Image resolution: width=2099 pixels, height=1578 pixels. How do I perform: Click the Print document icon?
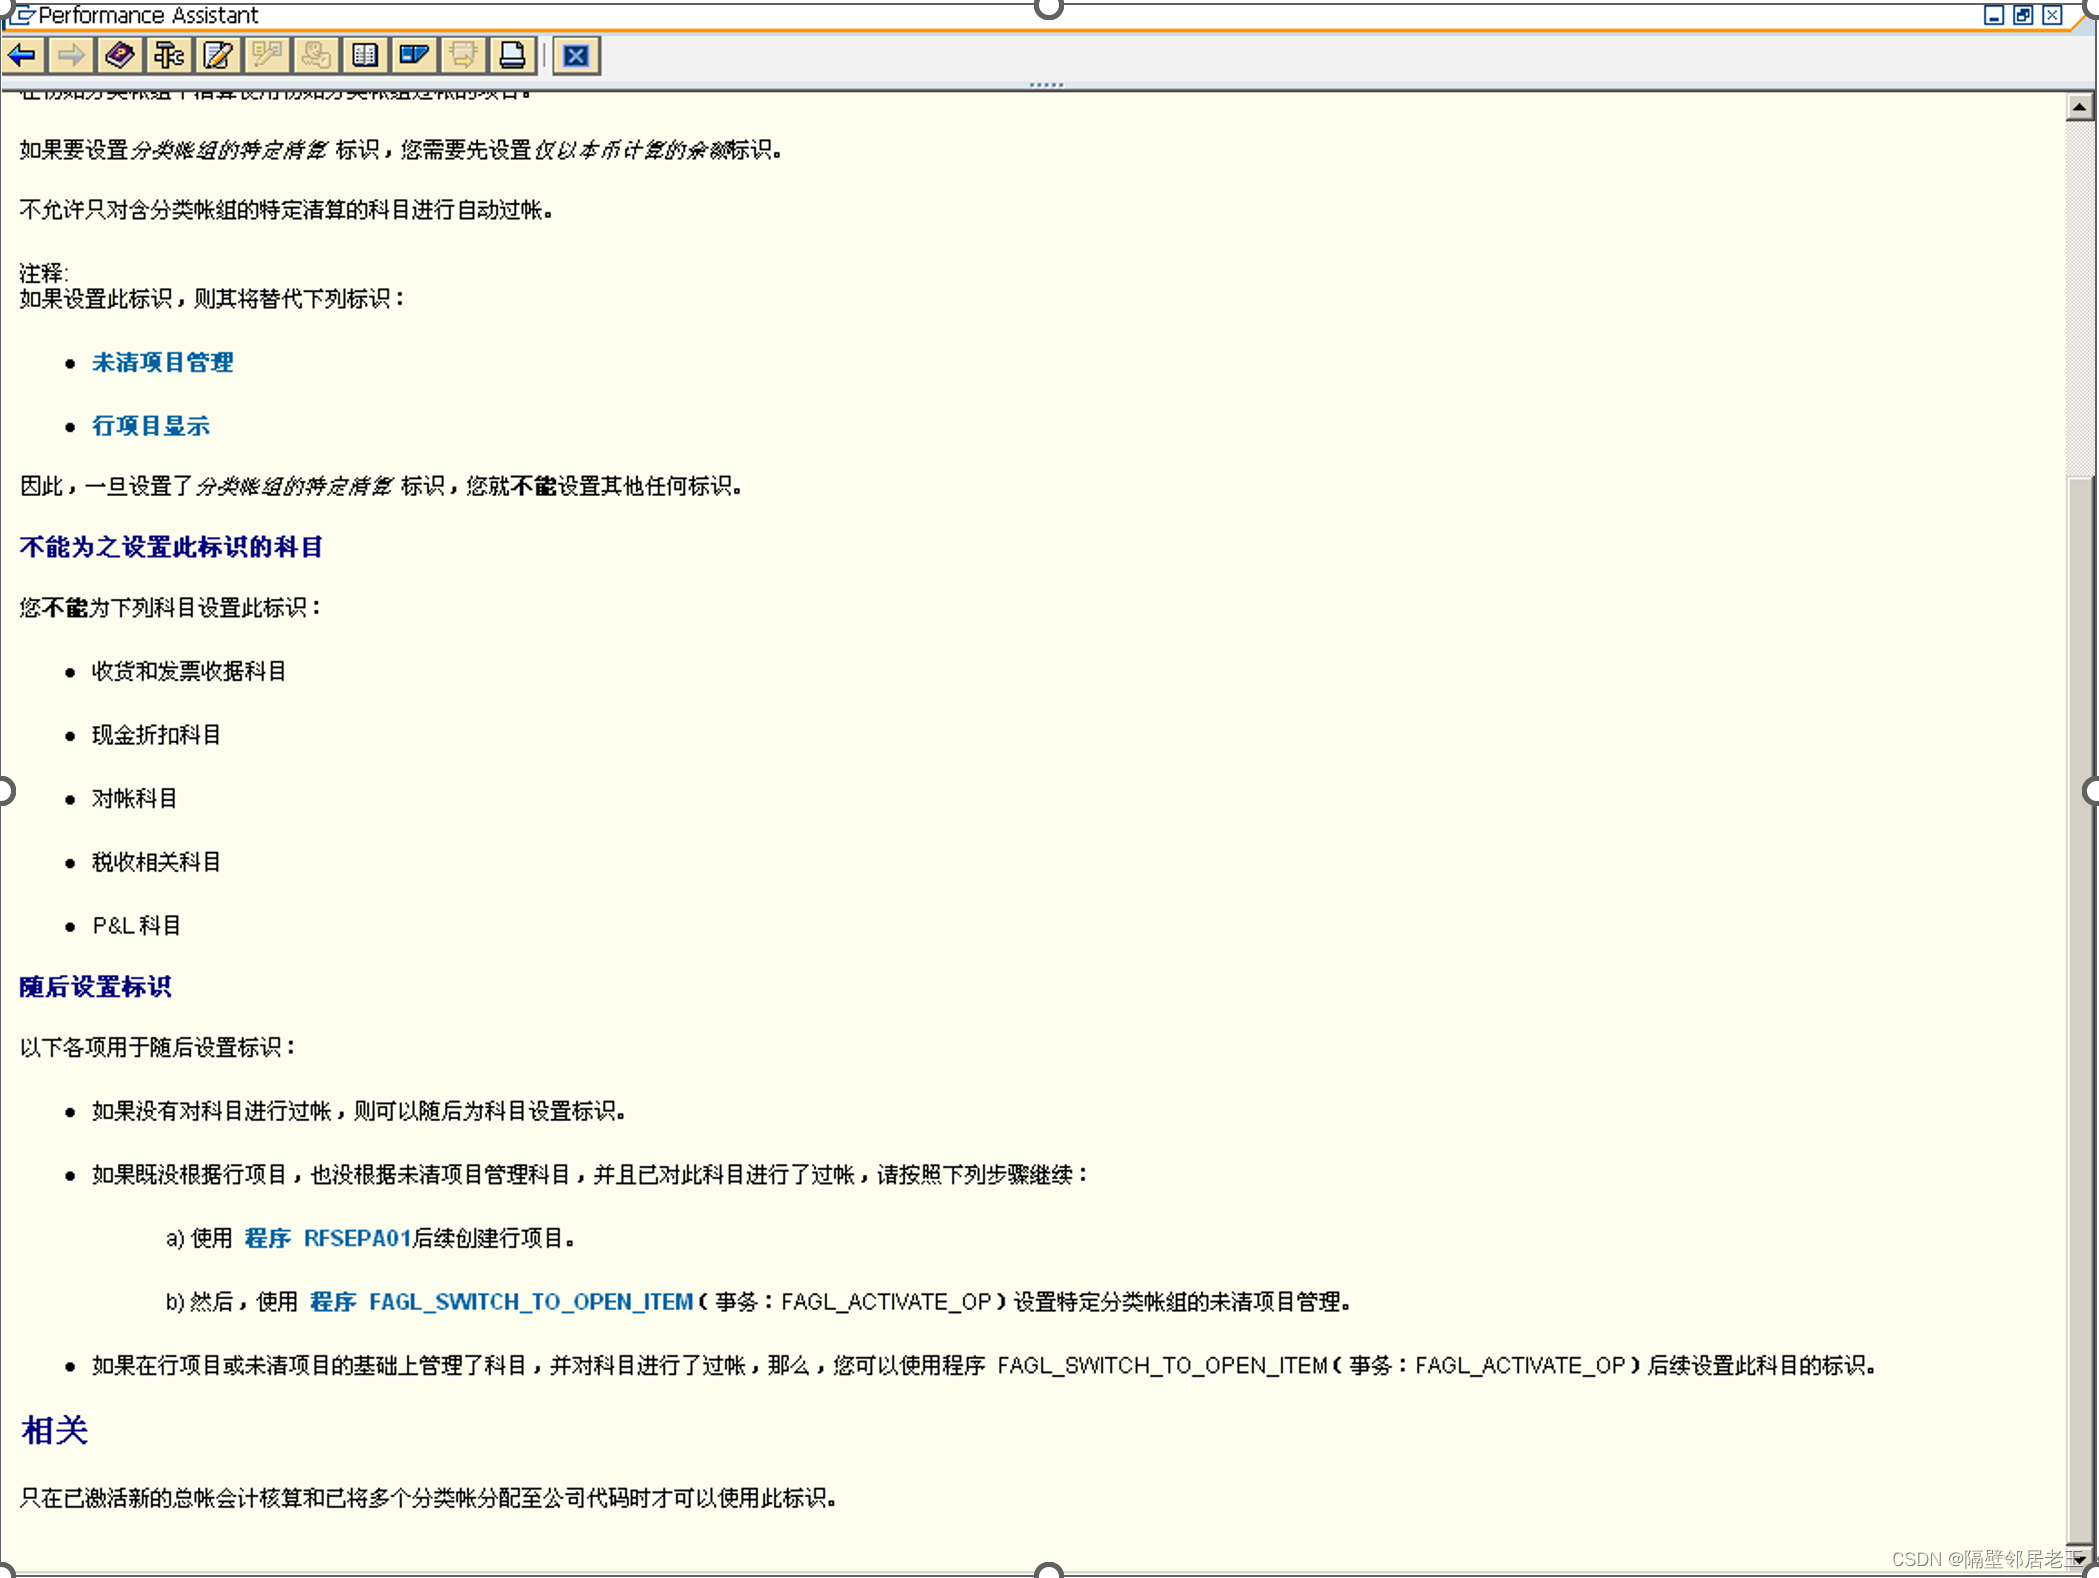point(512,55)
